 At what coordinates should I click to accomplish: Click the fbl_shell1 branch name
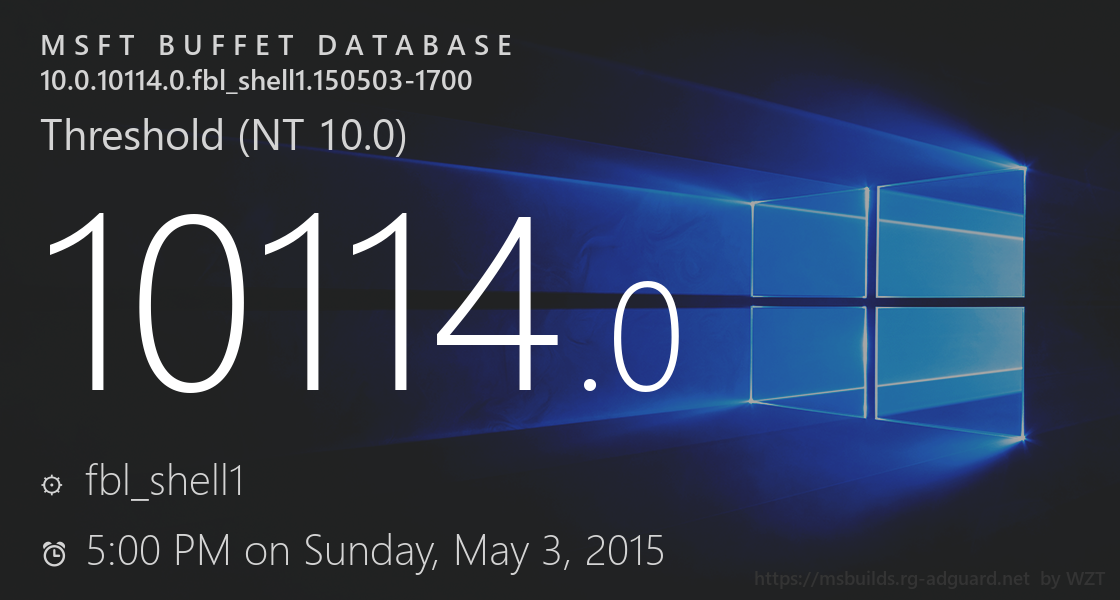tap(166, 483)
